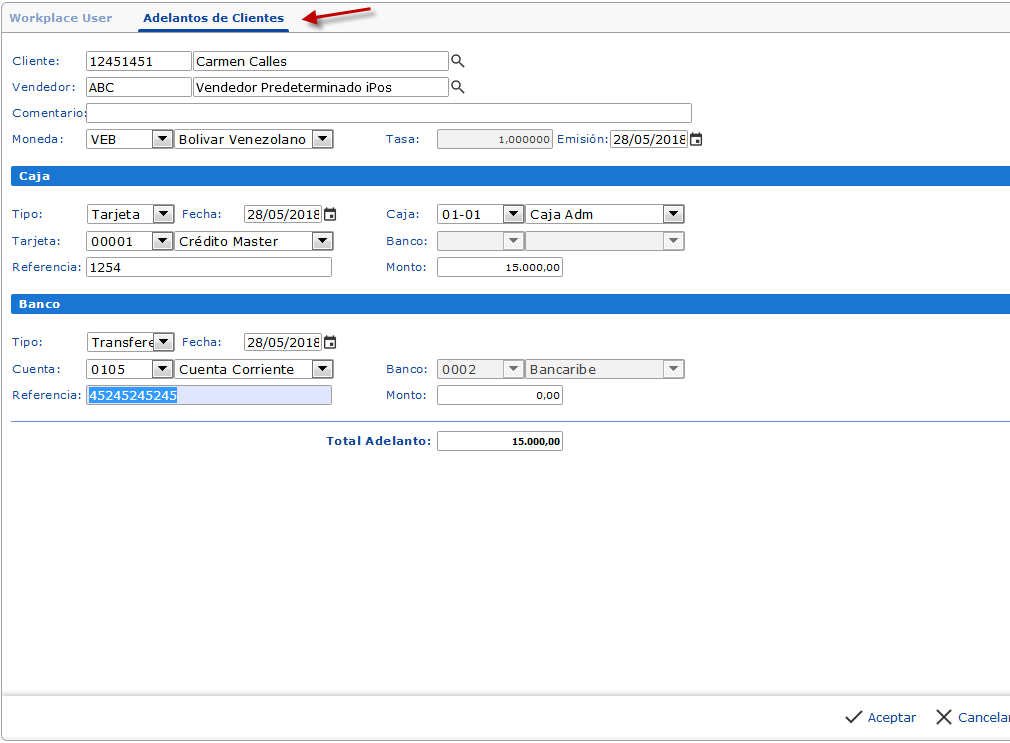The width and height of the screenshot is (1010, 743).
Task: Expand the Tarjeta payment type dropdown
Action: pyautogui.click(x=162, y=214)
